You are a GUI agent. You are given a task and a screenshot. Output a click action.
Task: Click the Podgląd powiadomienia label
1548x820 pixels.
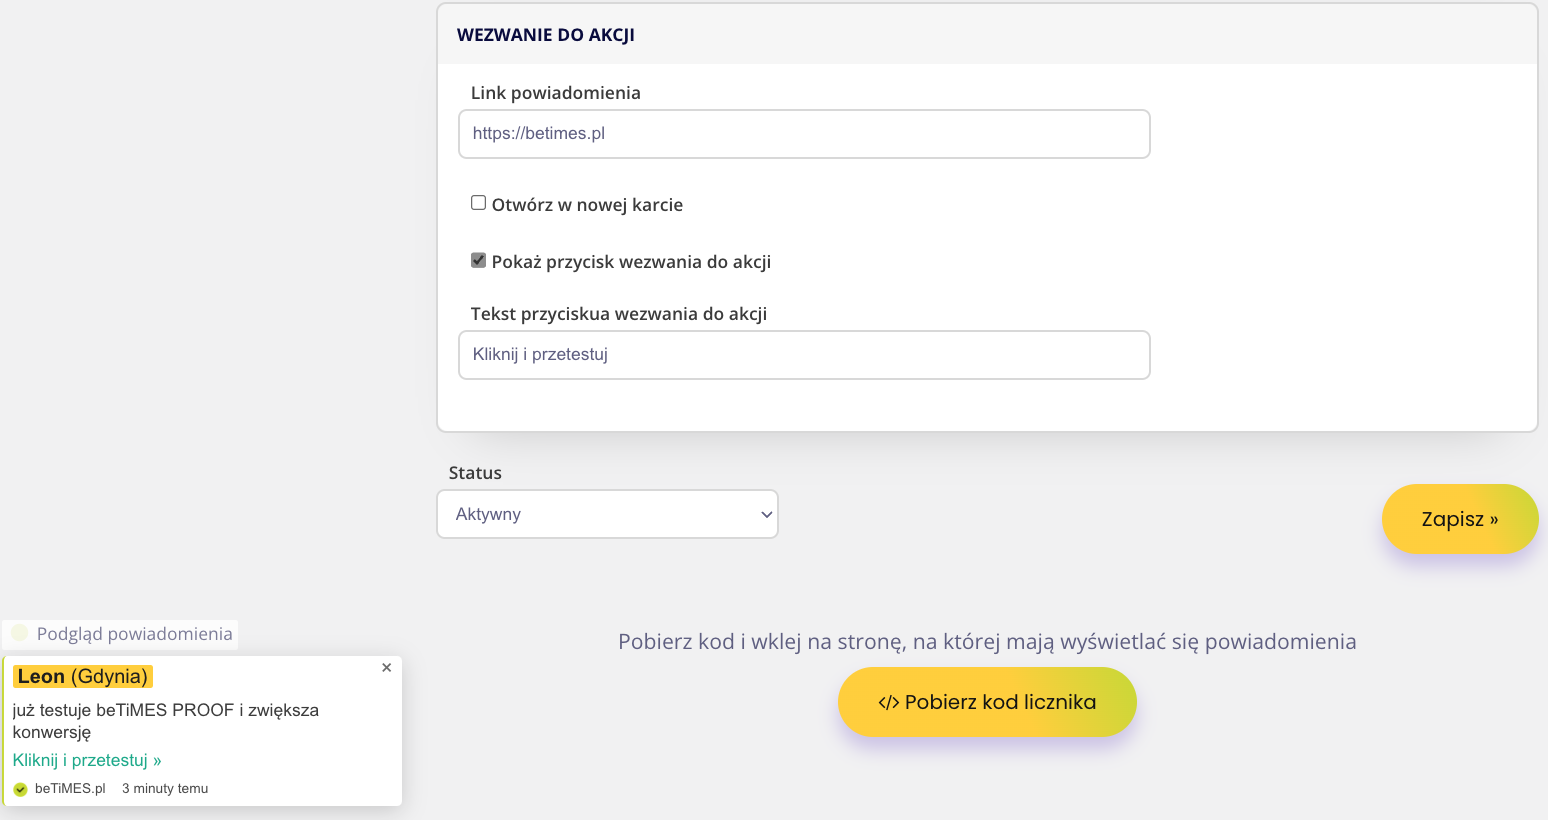click(x=134, y=634)
